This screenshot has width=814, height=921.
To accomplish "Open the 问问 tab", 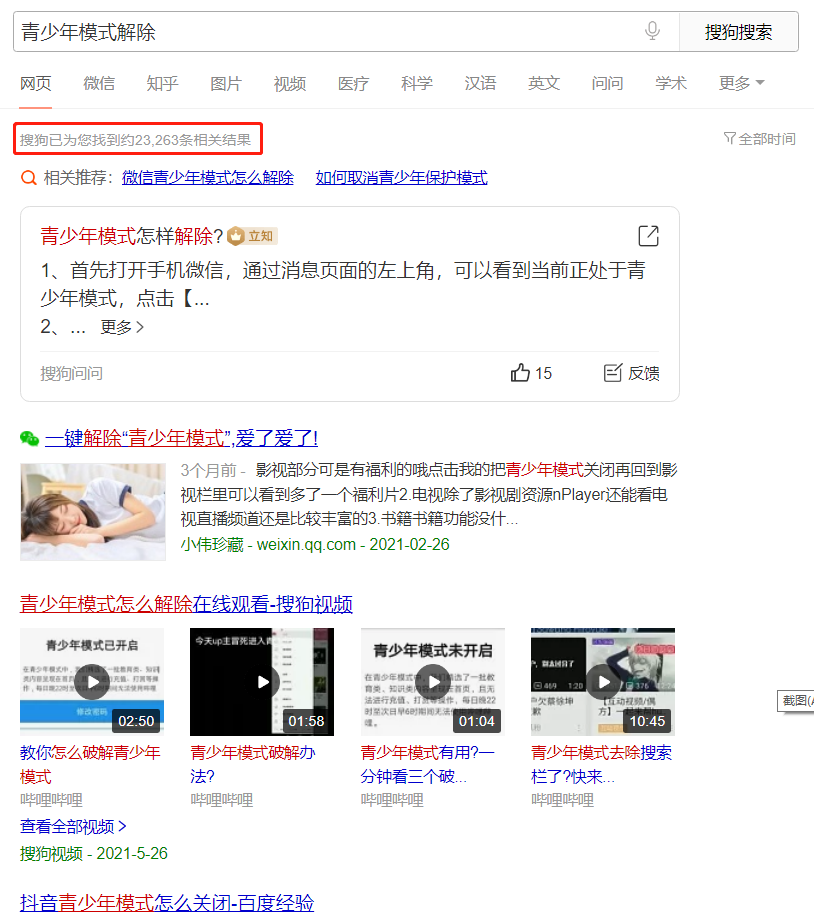I will click(x=607, y=83).
